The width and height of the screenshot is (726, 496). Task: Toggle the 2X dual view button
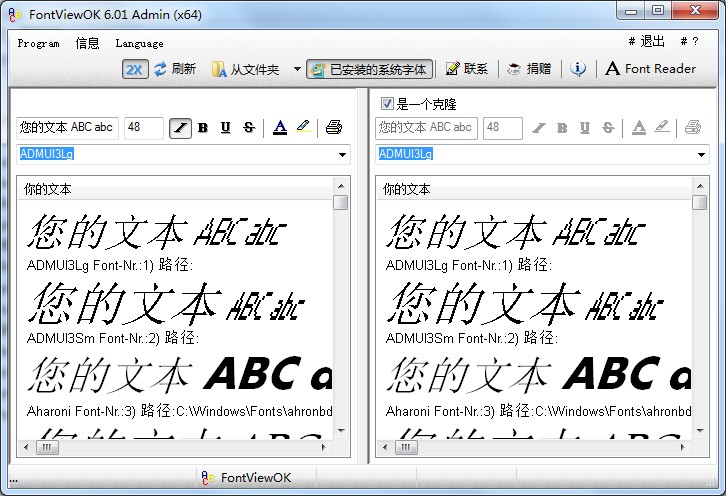pyautogui.click(x=135, y=69)
